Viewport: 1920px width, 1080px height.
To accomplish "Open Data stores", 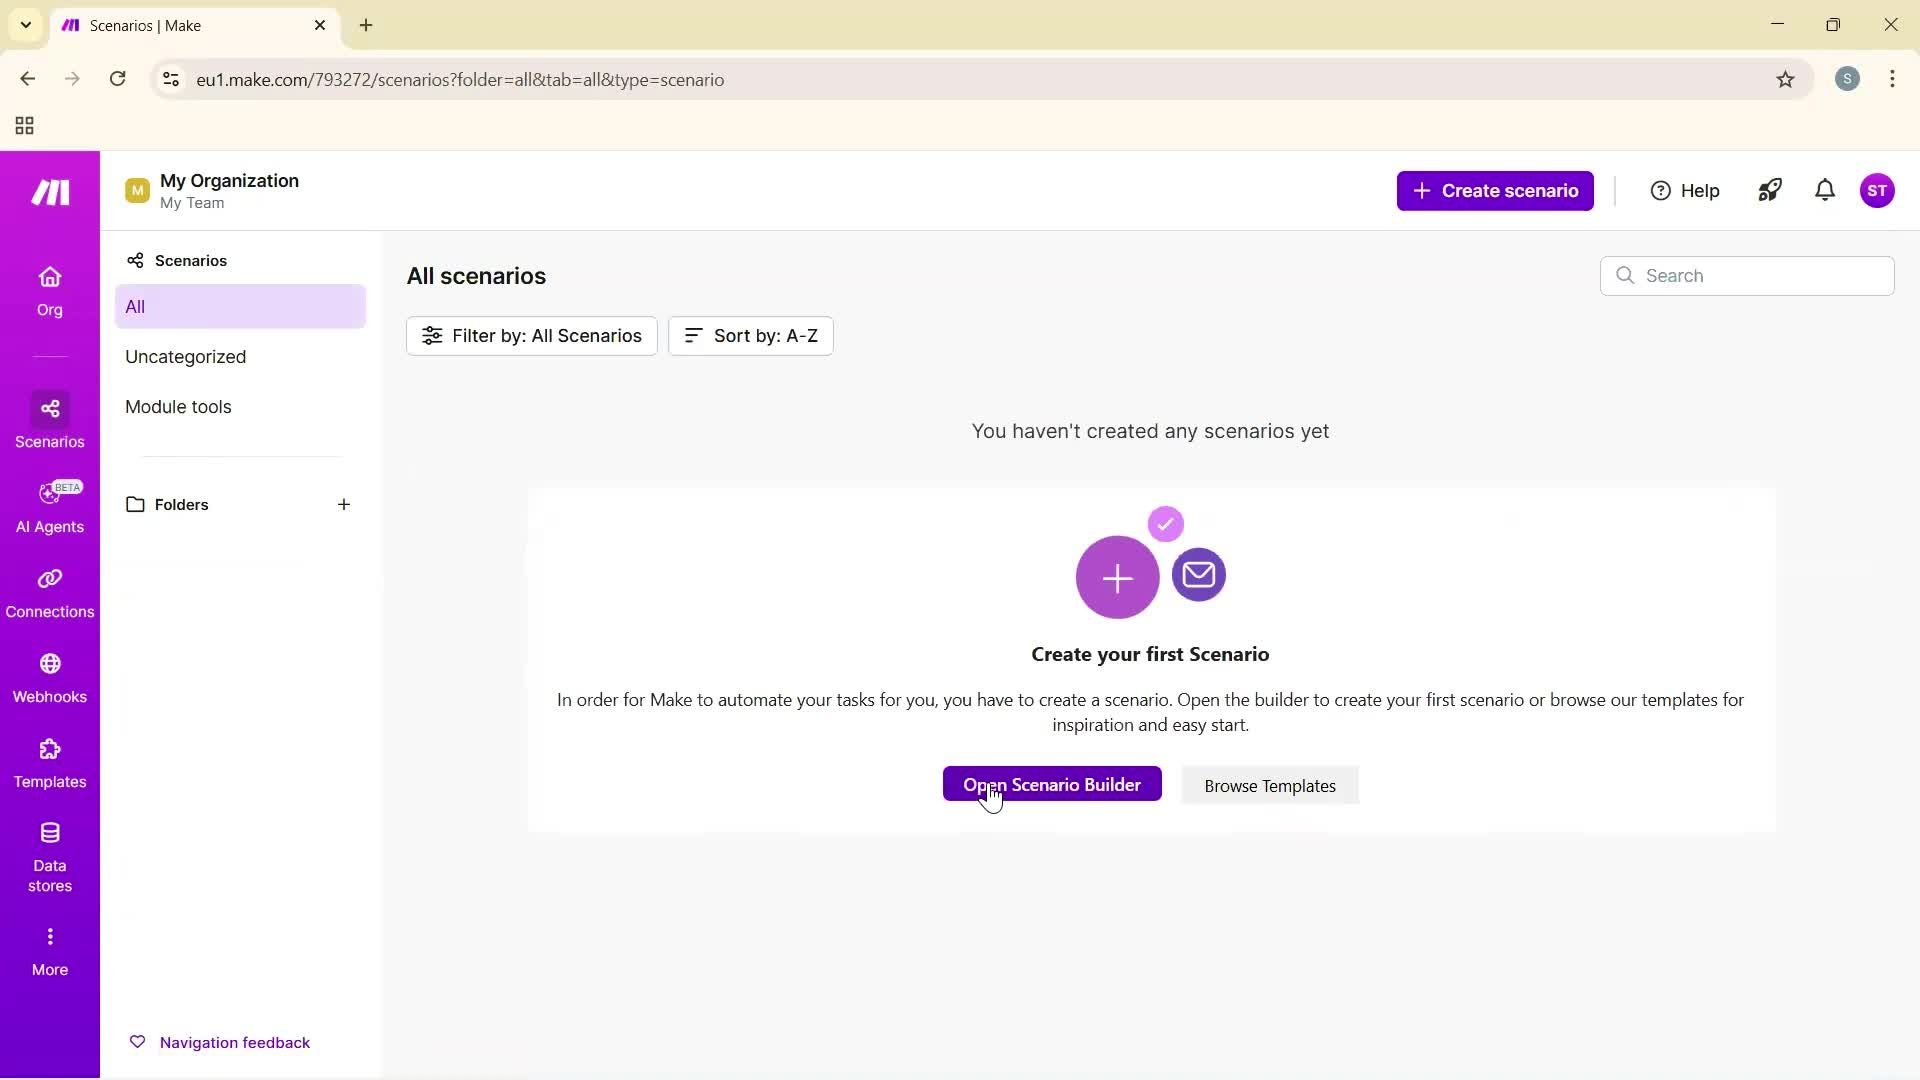I will tap(49, 855).
